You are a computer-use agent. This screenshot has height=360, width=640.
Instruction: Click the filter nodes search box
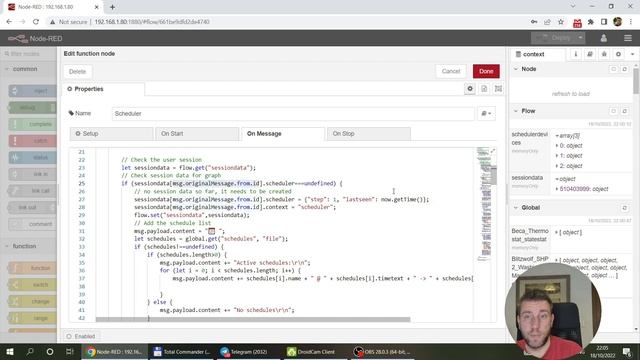coord(29,53)
